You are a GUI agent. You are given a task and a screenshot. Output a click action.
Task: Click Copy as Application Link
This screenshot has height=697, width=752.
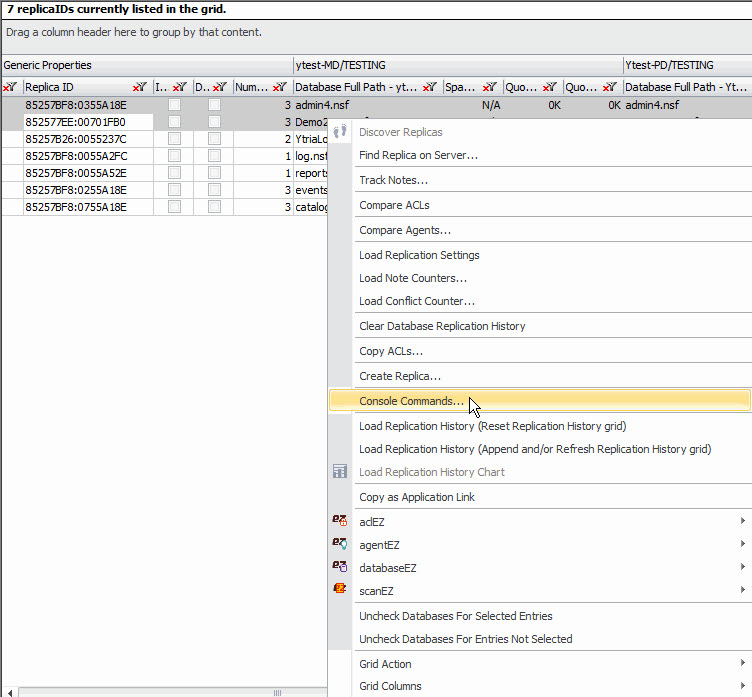[x=417, y=497]
